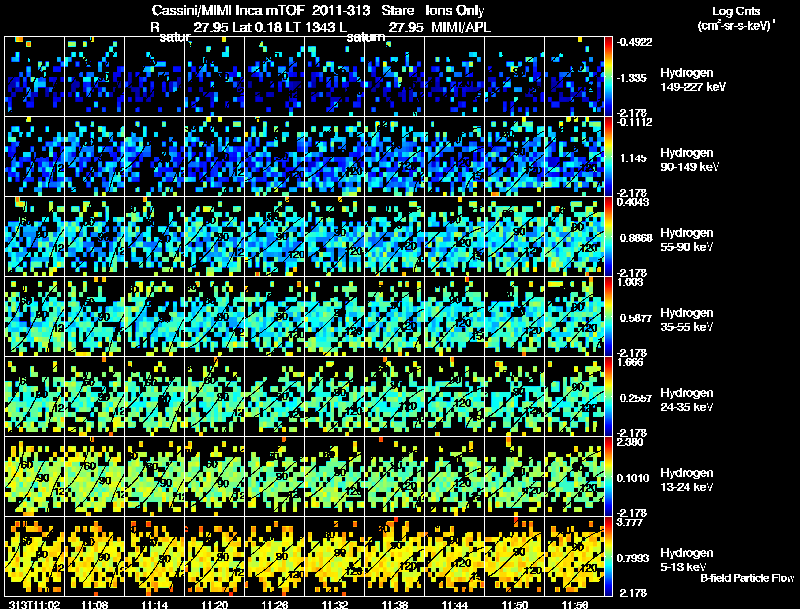800x609 pixels.
Task: Select the 'MIMI/APL' credit text
Action: coord(461,27)
